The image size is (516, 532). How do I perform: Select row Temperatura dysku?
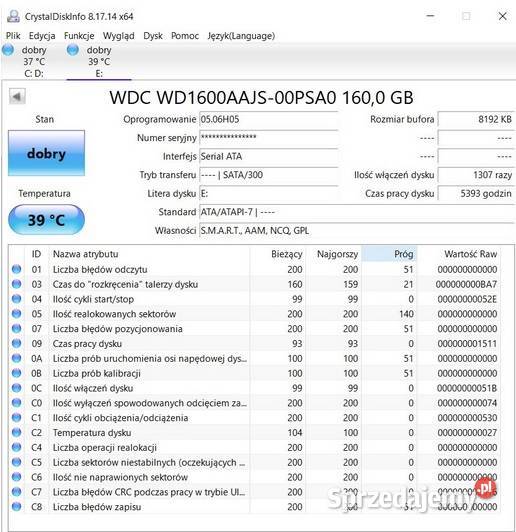254,433
